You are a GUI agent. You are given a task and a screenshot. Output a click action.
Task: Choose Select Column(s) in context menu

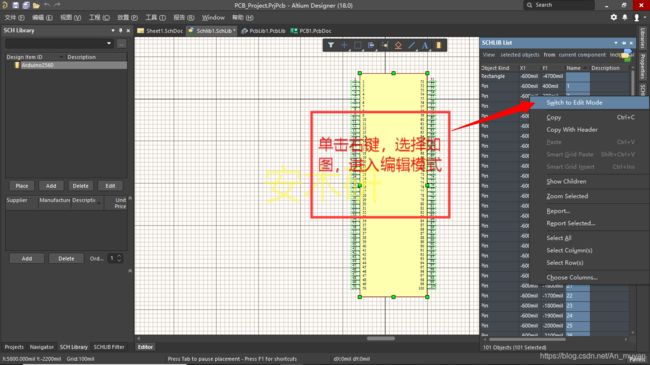pos(569,251)
